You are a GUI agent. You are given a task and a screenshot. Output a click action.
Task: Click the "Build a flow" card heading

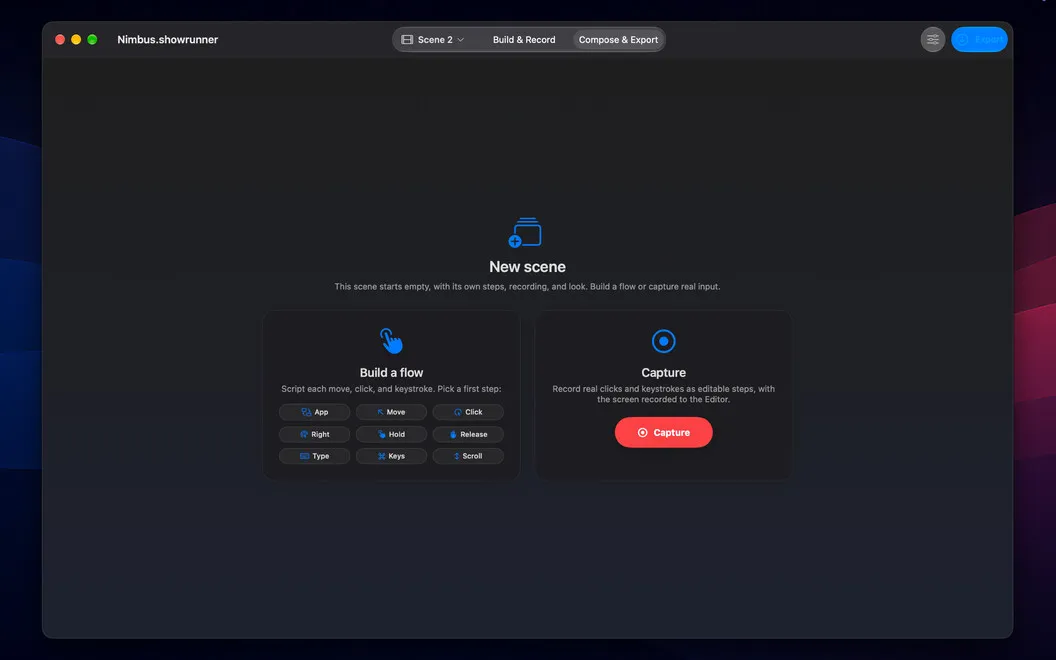click(391, 372)
